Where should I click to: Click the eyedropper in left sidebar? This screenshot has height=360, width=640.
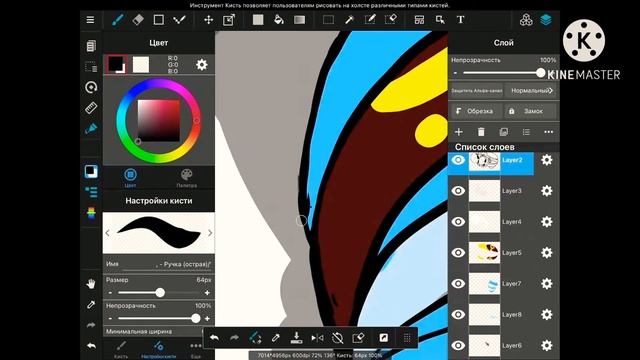91,304
